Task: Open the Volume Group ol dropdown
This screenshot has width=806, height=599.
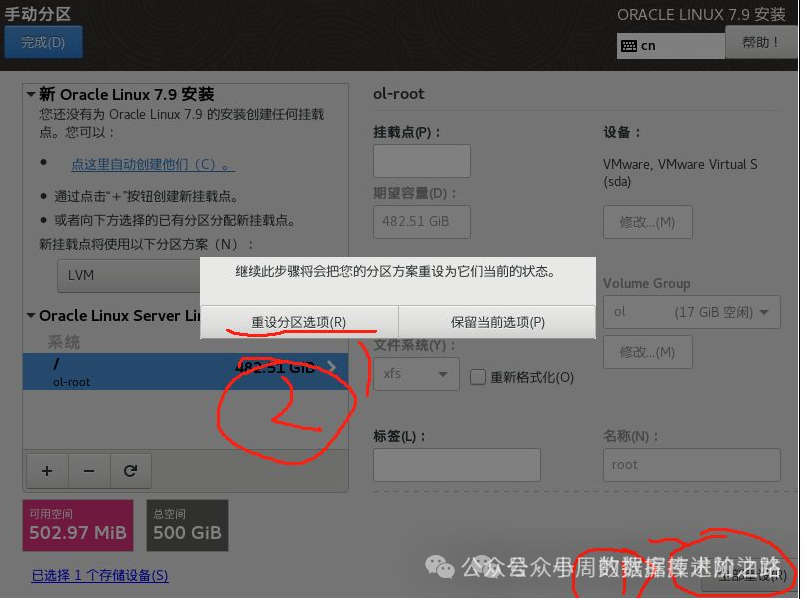Action: 691,312
